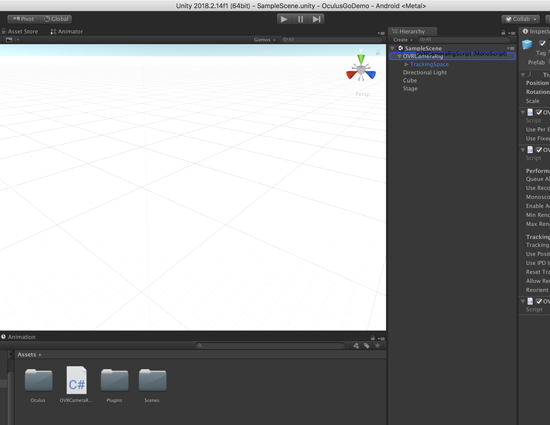
Task: Collapse the OVRCameraRig tree arrow
Action: [x=399, y=56]
